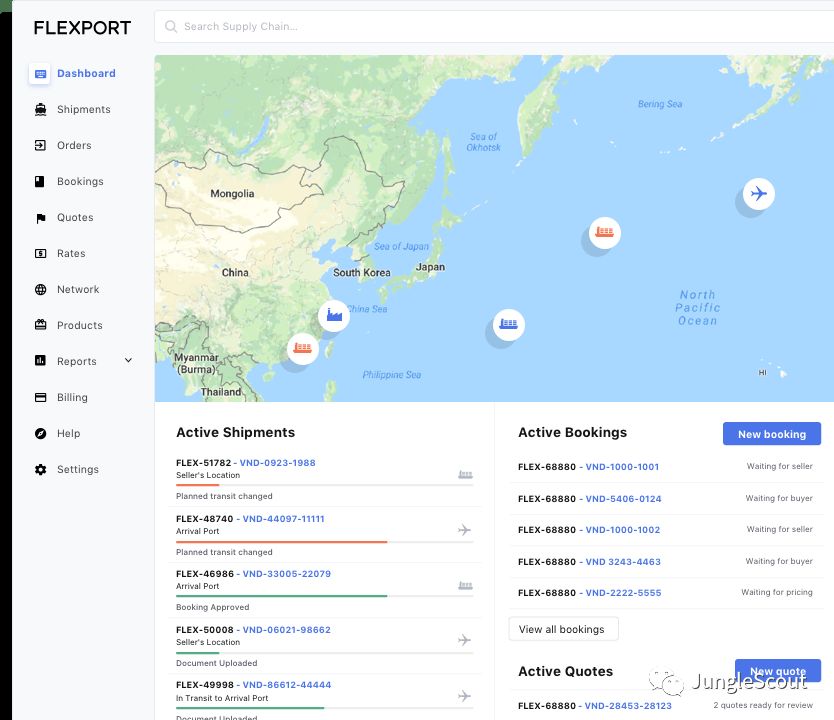
Task: Click the Quotes flag icon in sidebar
Action: [x=40, y=218]
